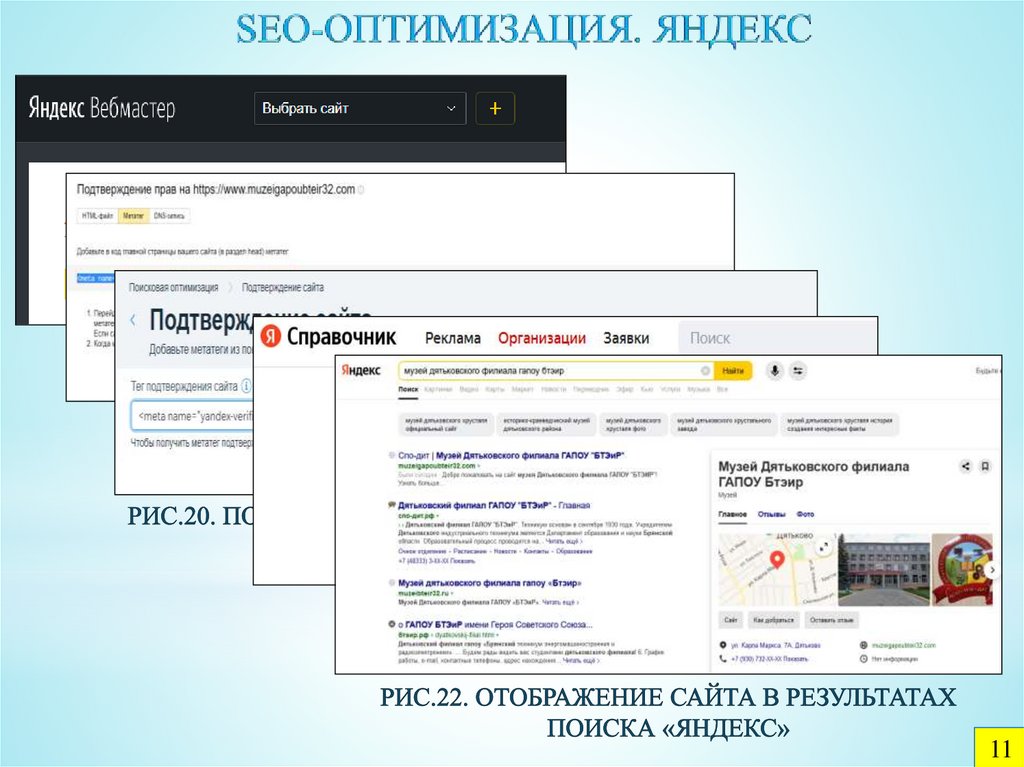Select the Картинки search tab
Screen dimensions: 1024x767
[439, 389]
